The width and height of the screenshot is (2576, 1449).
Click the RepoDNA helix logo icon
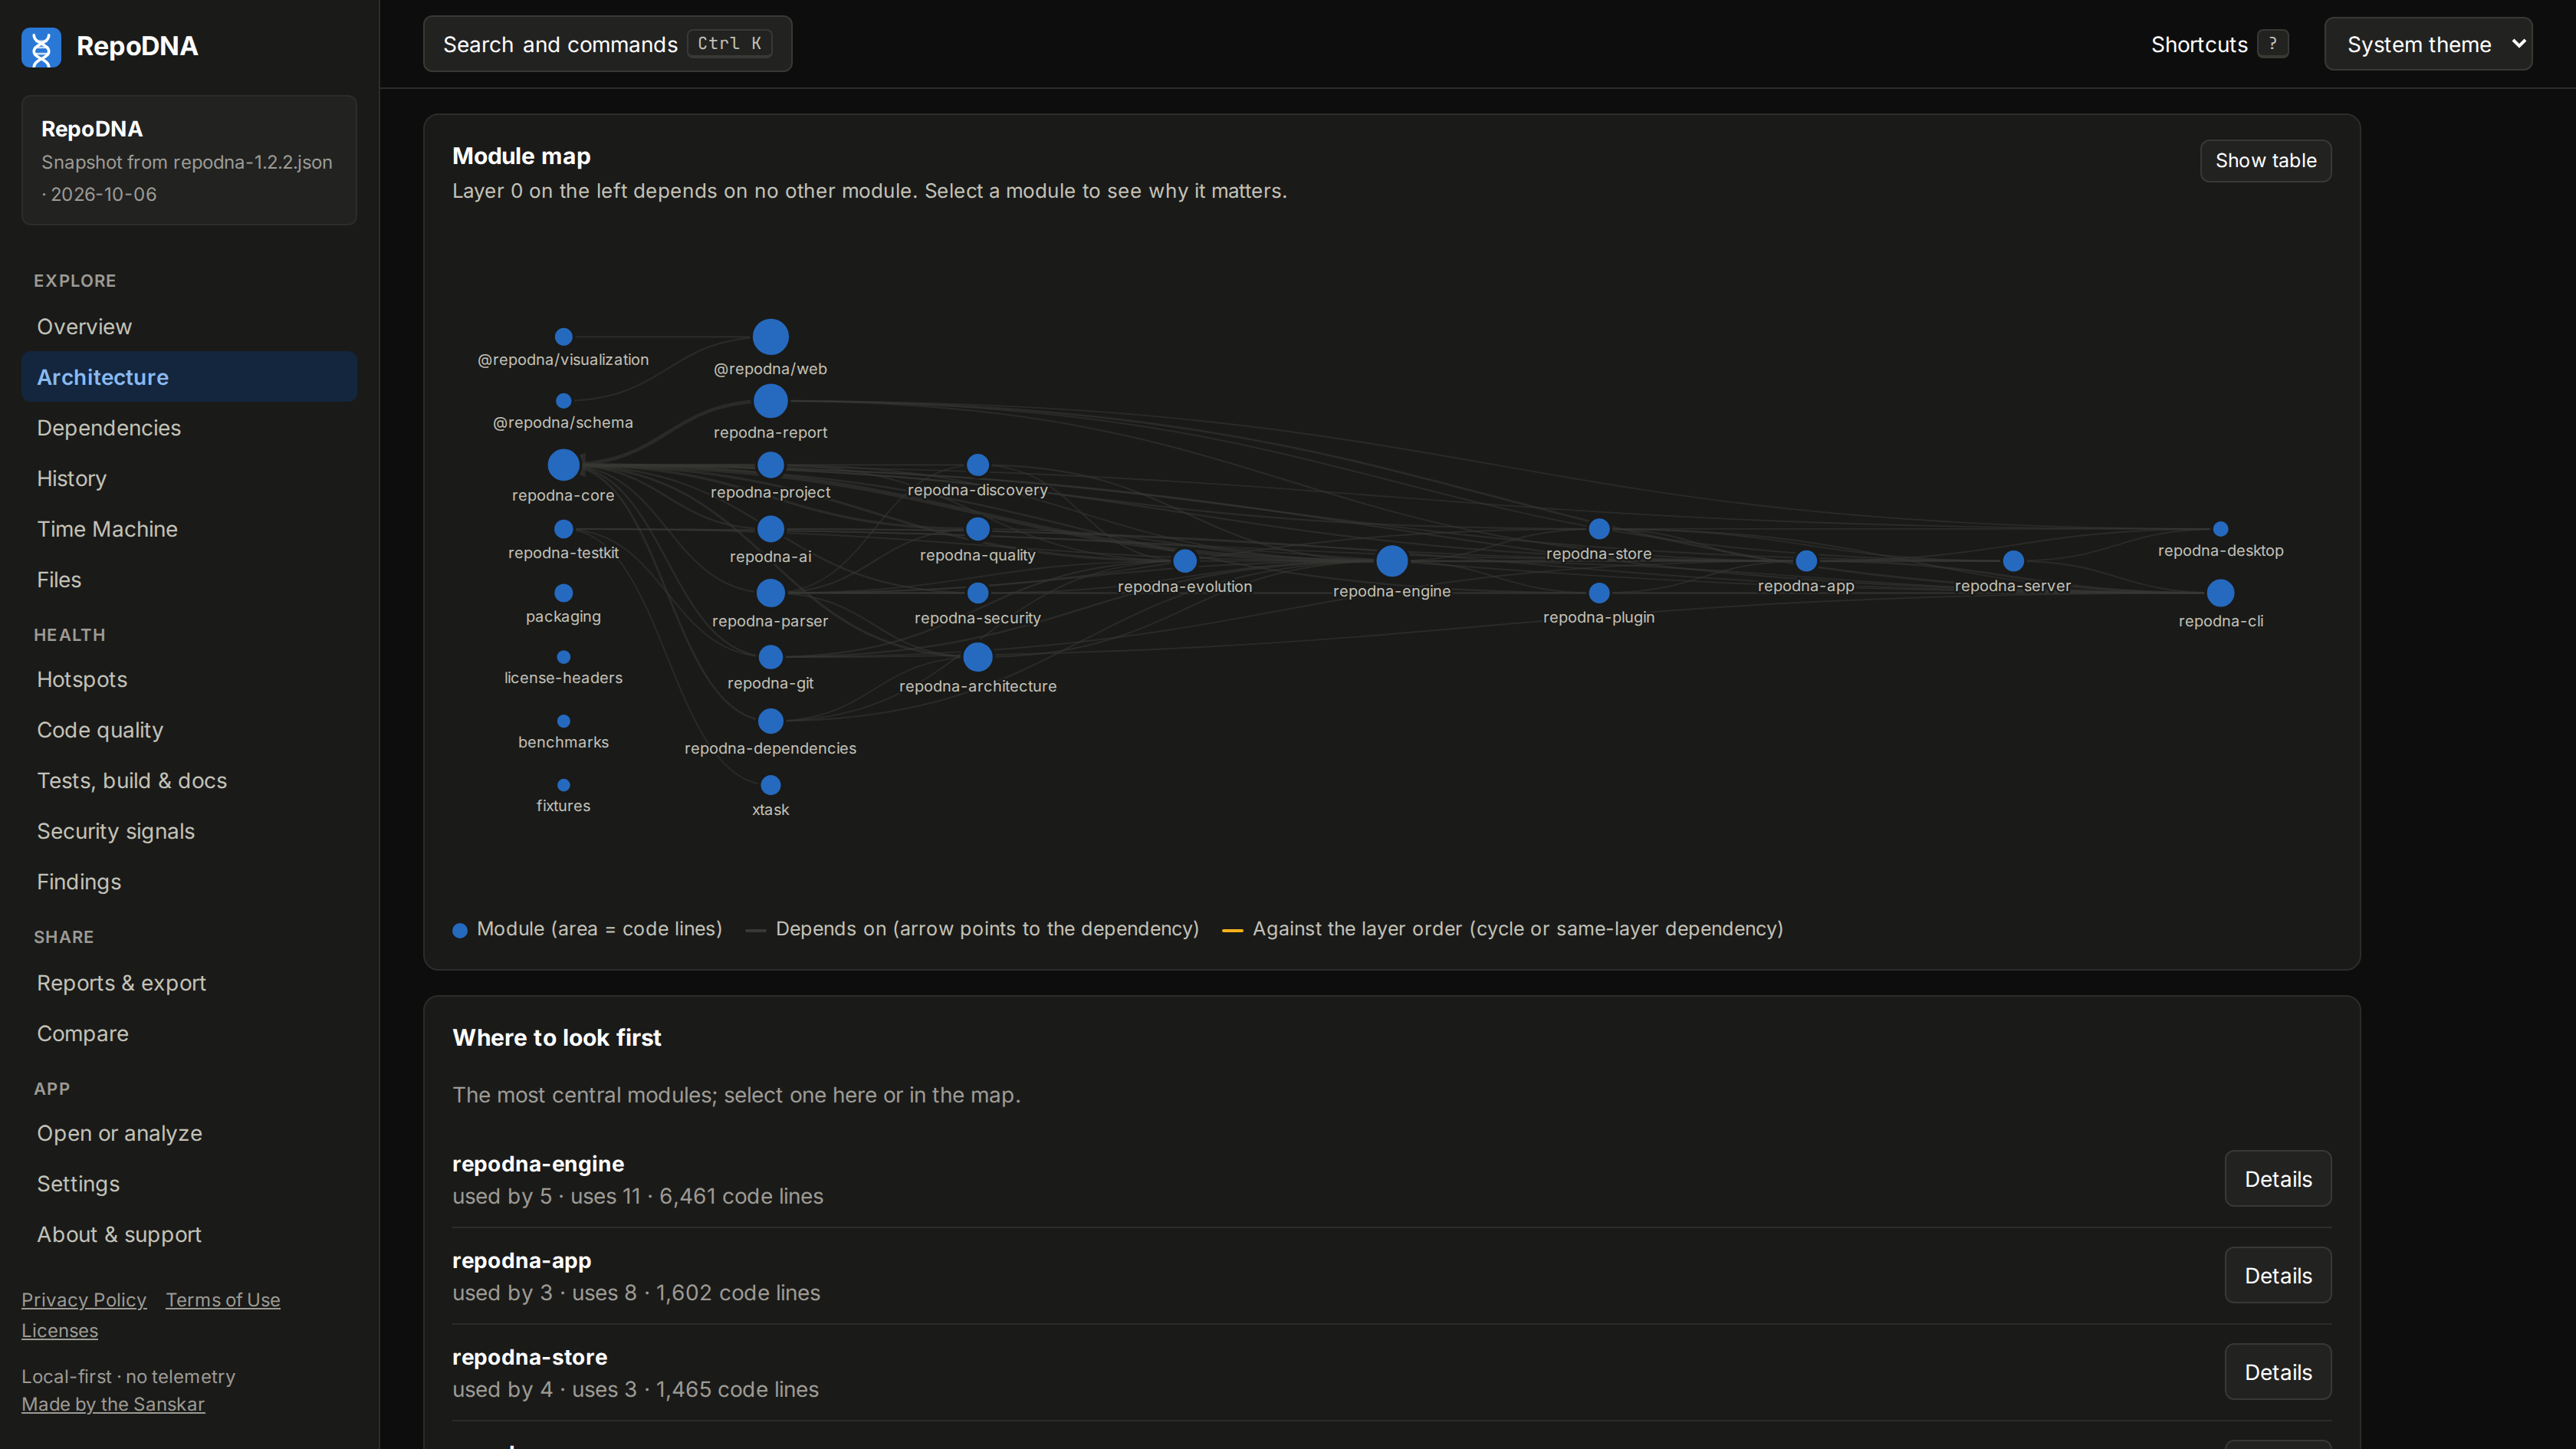pyautogui.click(x=41, y=47)
